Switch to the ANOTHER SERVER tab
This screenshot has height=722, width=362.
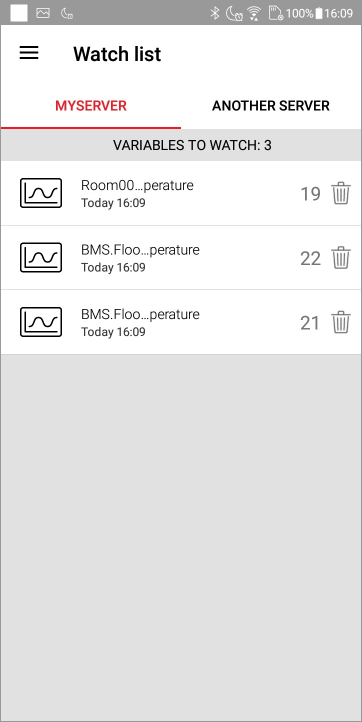271,106
